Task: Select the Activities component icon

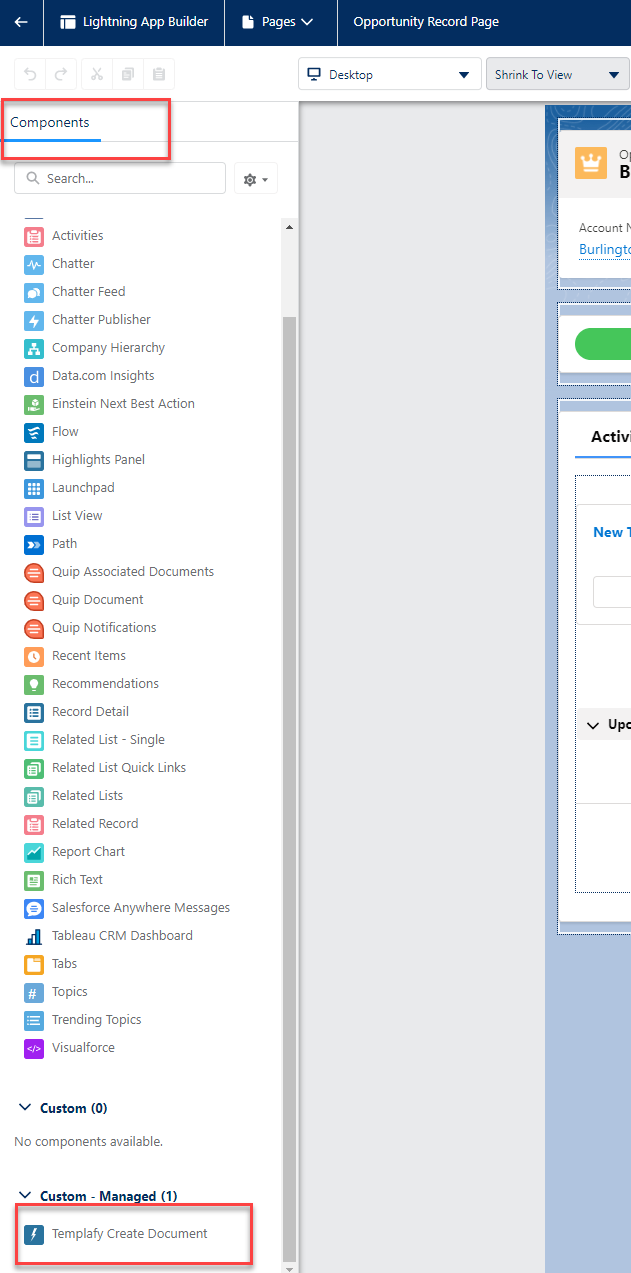Action: [x=34, y=236]
